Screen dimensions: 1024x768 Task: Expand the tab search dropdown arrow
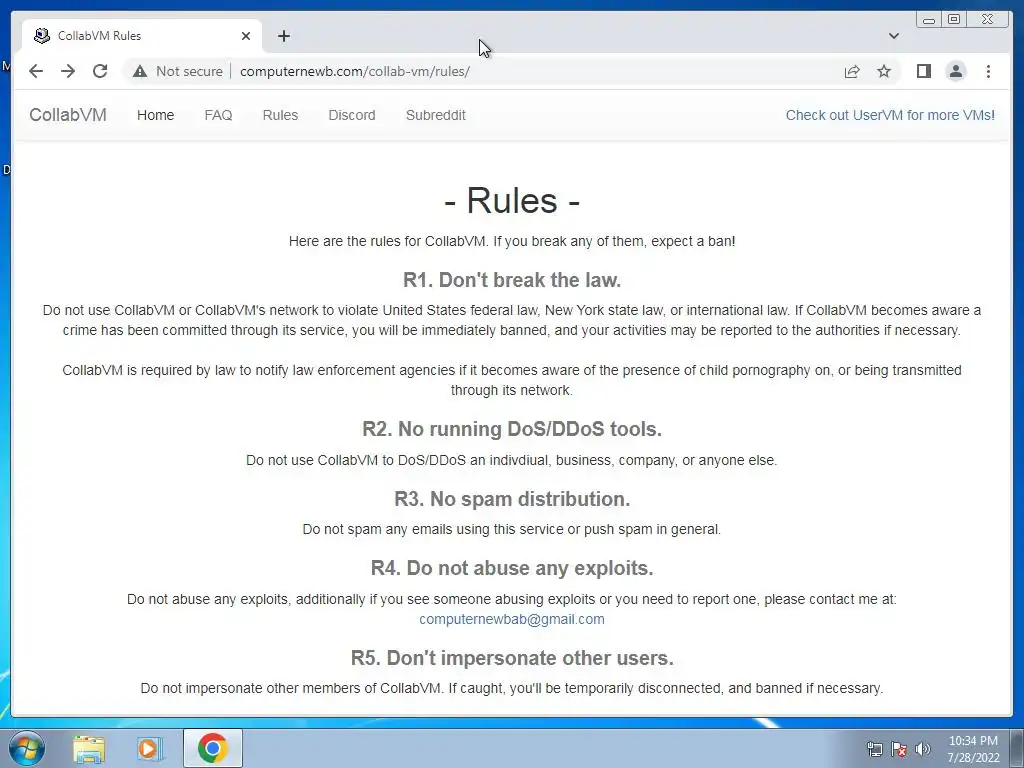click(894, 36)
